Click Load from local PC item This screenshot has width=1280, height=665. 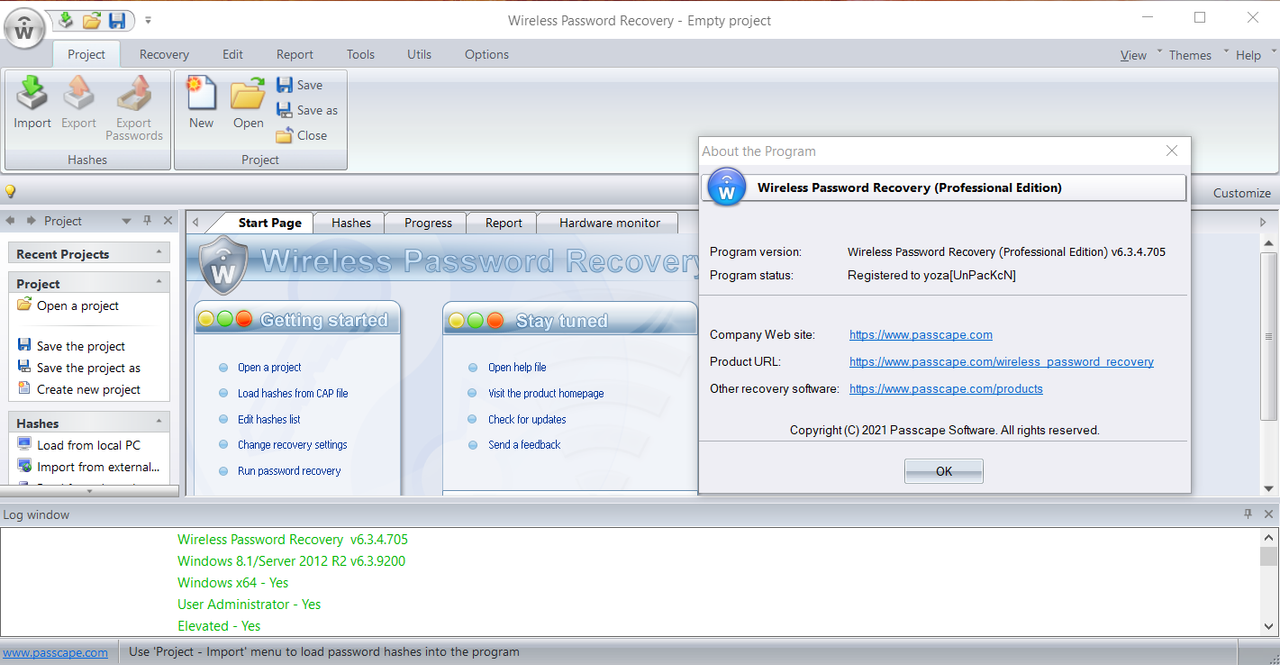pos(79,445)
